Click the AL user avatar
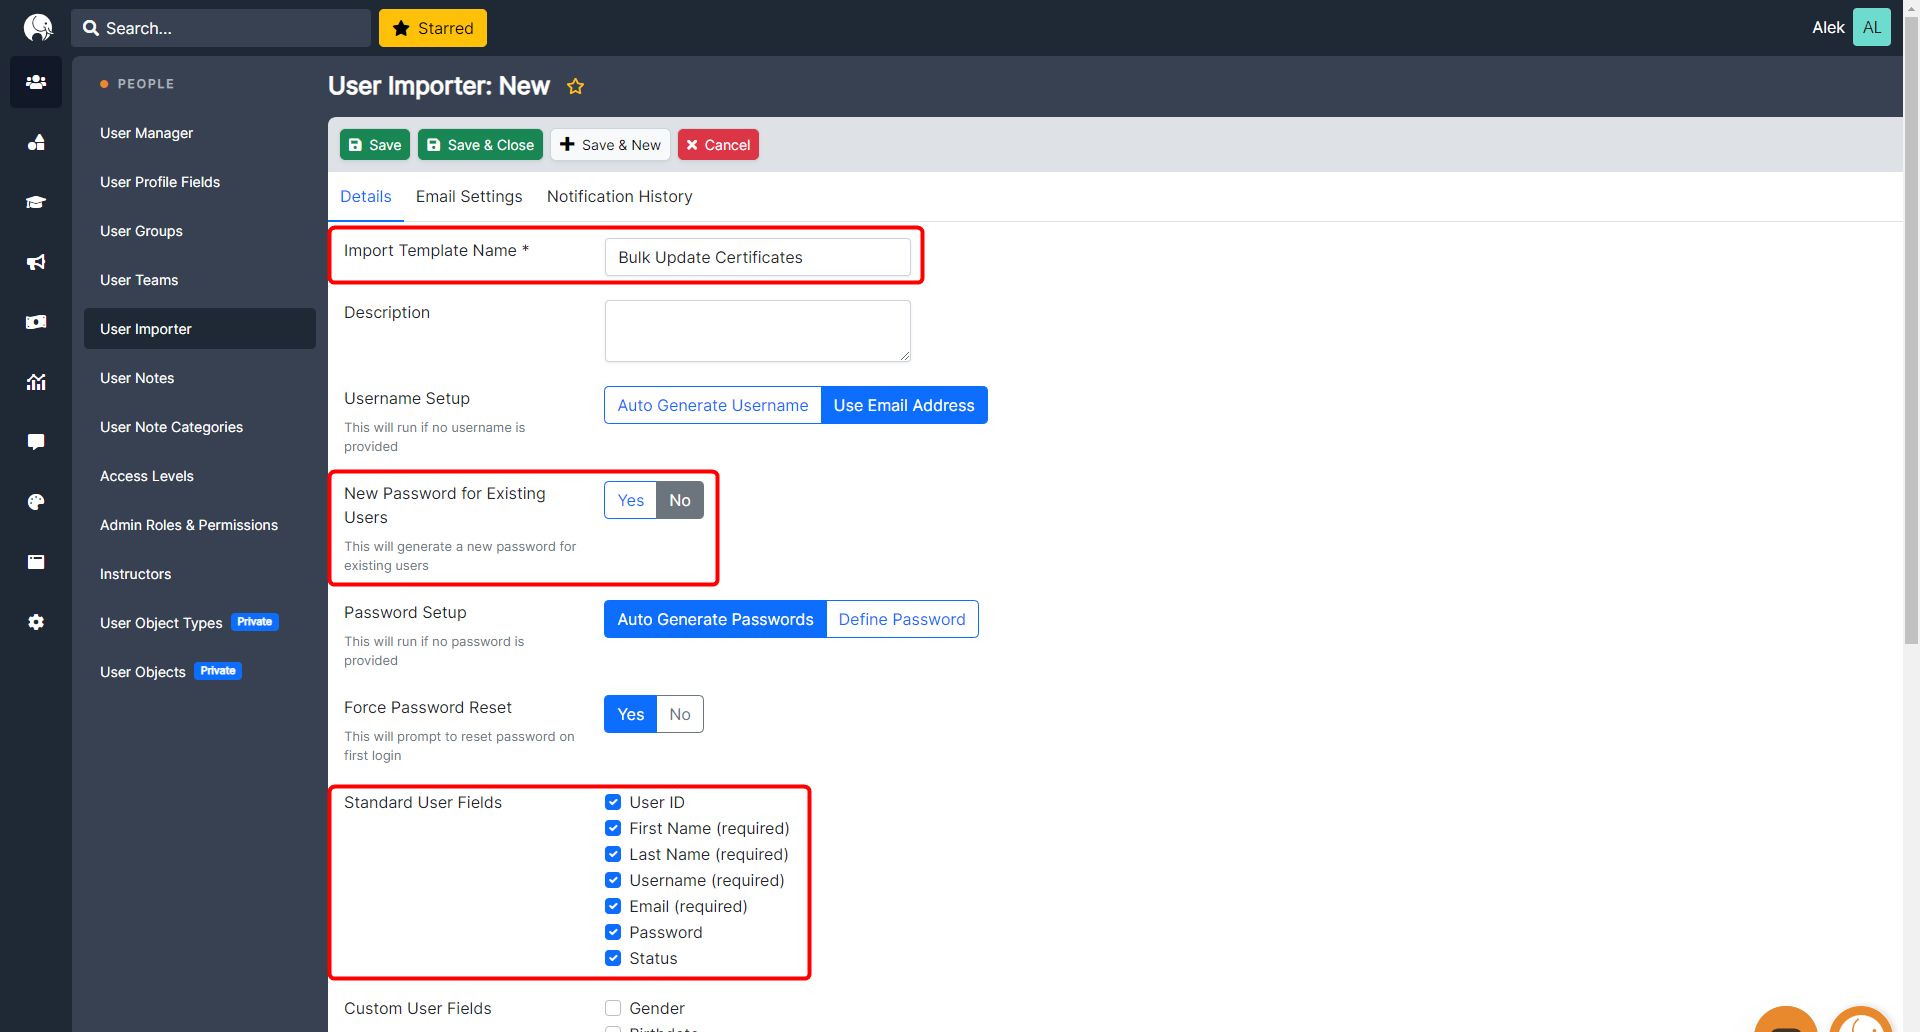1920x1032 pixels. pos(1871,27)
